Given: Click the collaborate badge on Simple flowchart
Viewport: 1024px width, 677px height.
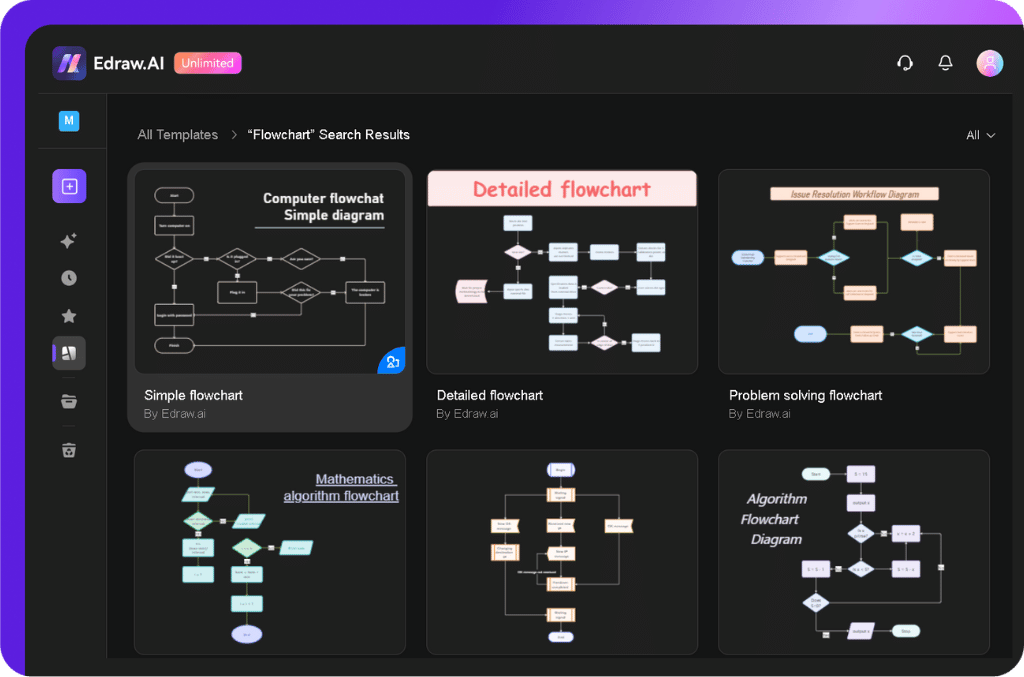Looking at the screenshot, I should (392, 361).
